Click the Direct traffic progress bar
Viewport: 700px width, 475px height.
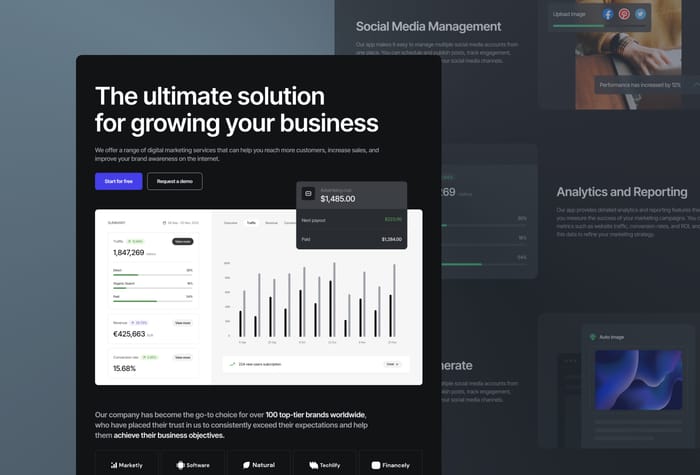153,275
